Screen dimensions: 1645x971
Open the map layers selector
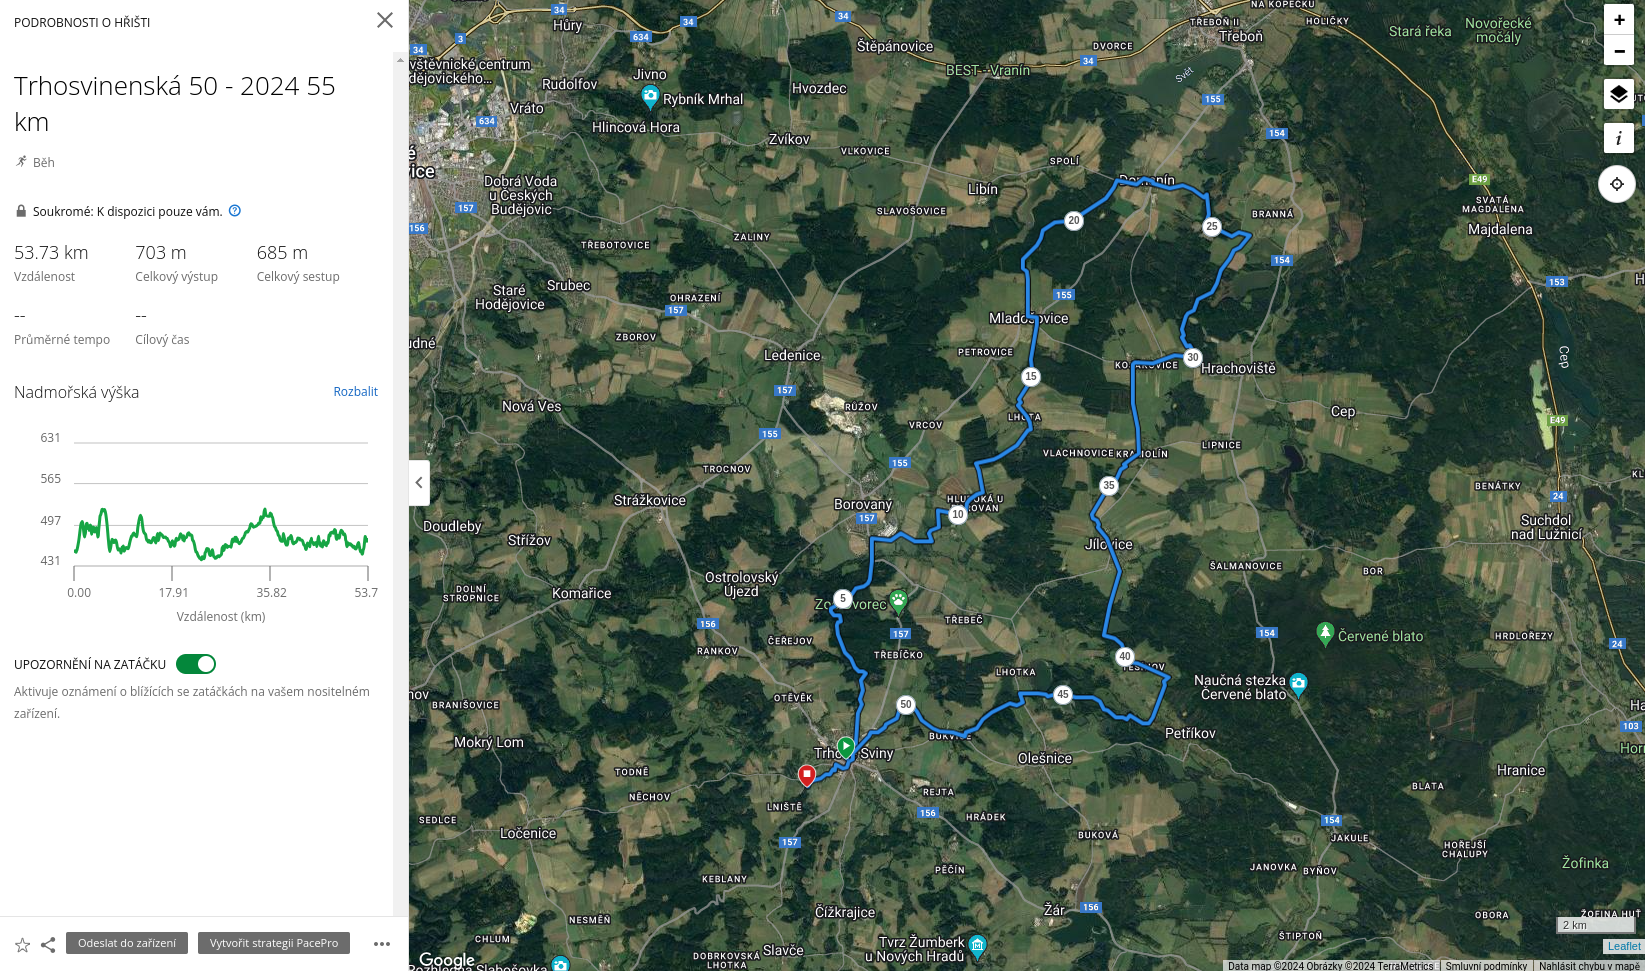click(1618, 95)
